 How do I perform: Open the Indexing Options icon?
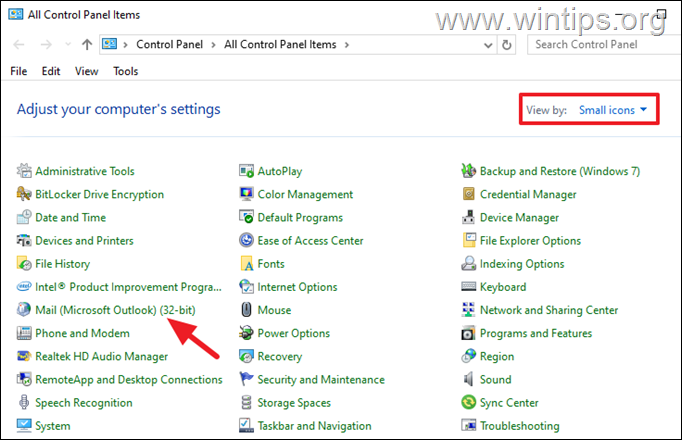(x=469, y=263)
